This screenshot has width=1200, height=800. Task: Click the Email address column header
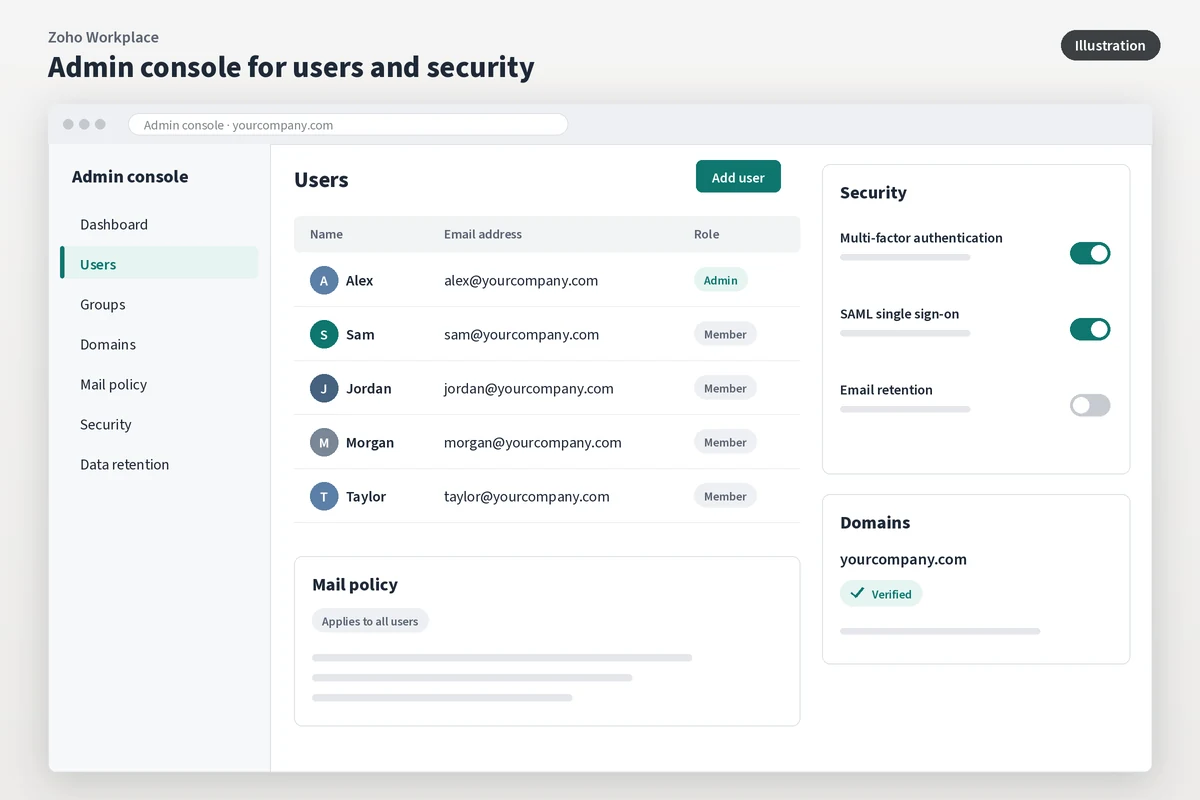click(483, 234)
